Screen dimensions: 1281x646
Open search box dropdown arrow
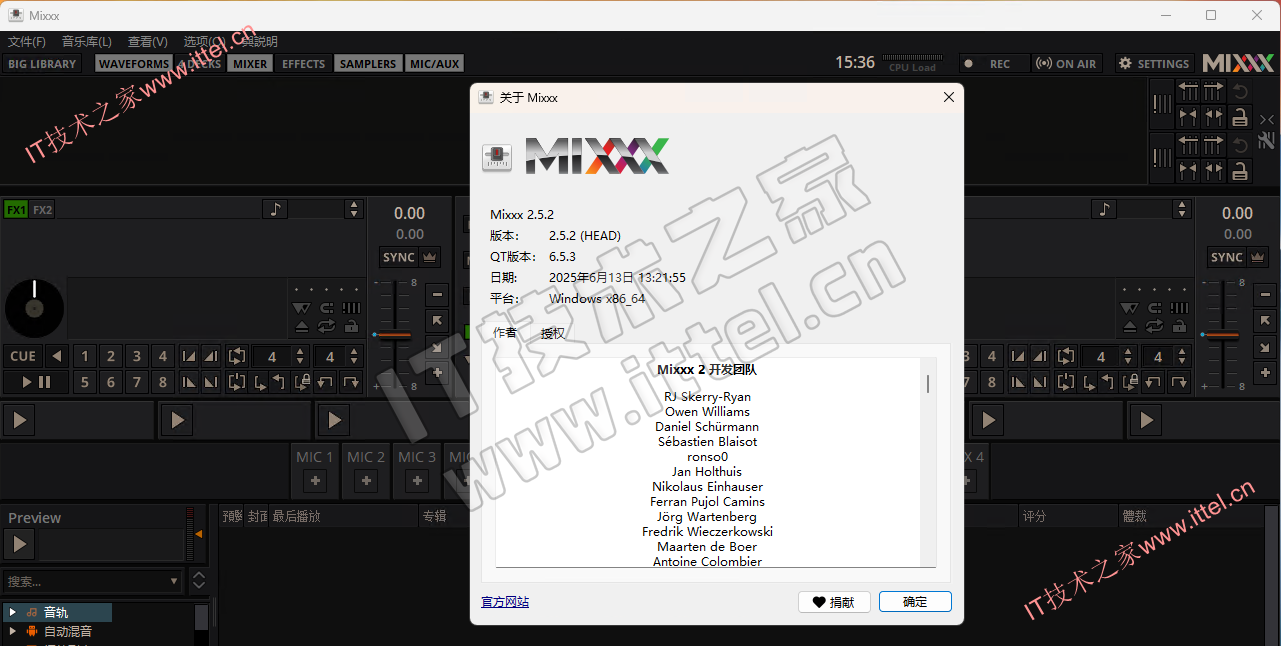173,581
